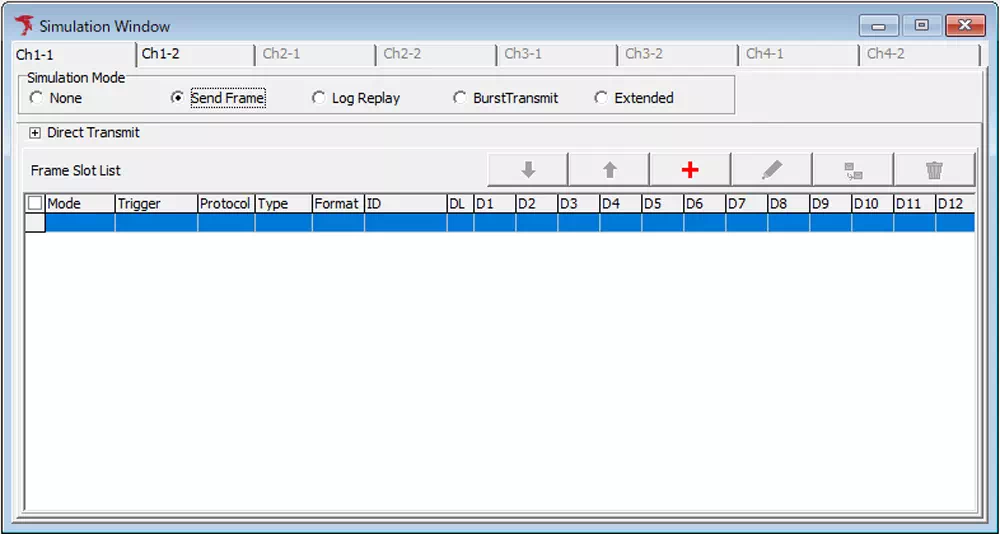Select the None simulation mode
Viewport: 1000px width, 534px height.
click(37, 98)
